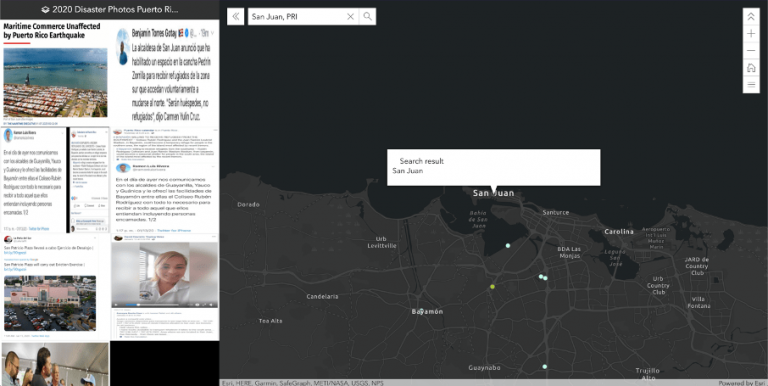
Task: Click the Bayamón map label
Action: click(427, 312)
